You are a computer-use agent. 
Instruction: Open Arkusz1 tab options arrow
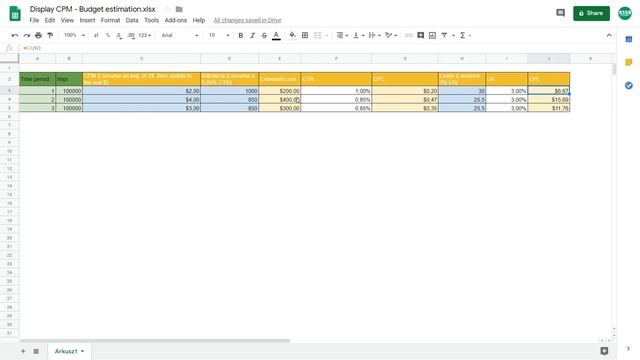[x=82, y=351]
